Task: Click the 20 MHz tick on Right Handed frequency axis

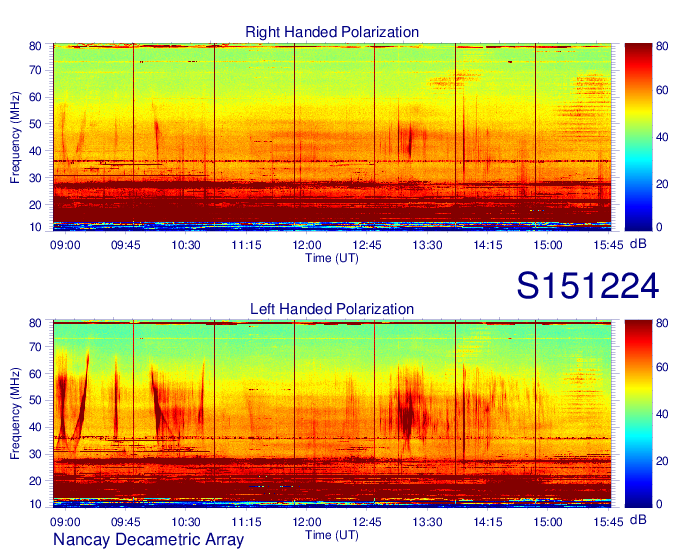Action: pos(35,205)
